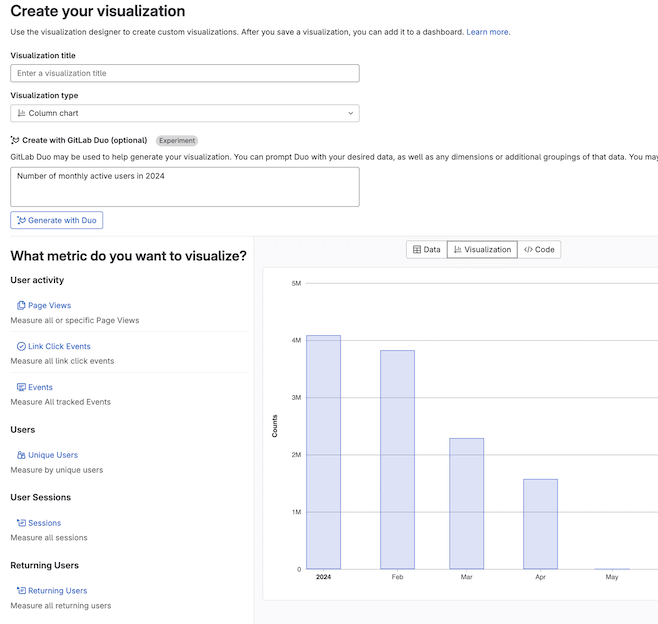Screen dimensions: 658x624
Task: Click the Events metric icon
Action: [21, 387]
